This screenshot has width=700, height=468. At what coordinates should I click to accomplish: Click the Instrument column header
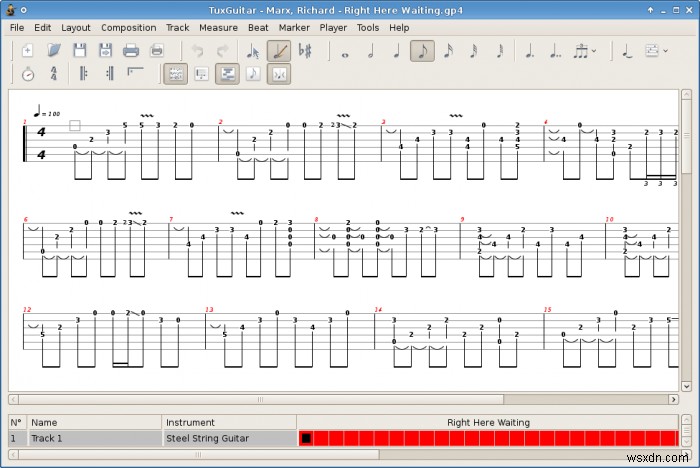coord(229,422)
